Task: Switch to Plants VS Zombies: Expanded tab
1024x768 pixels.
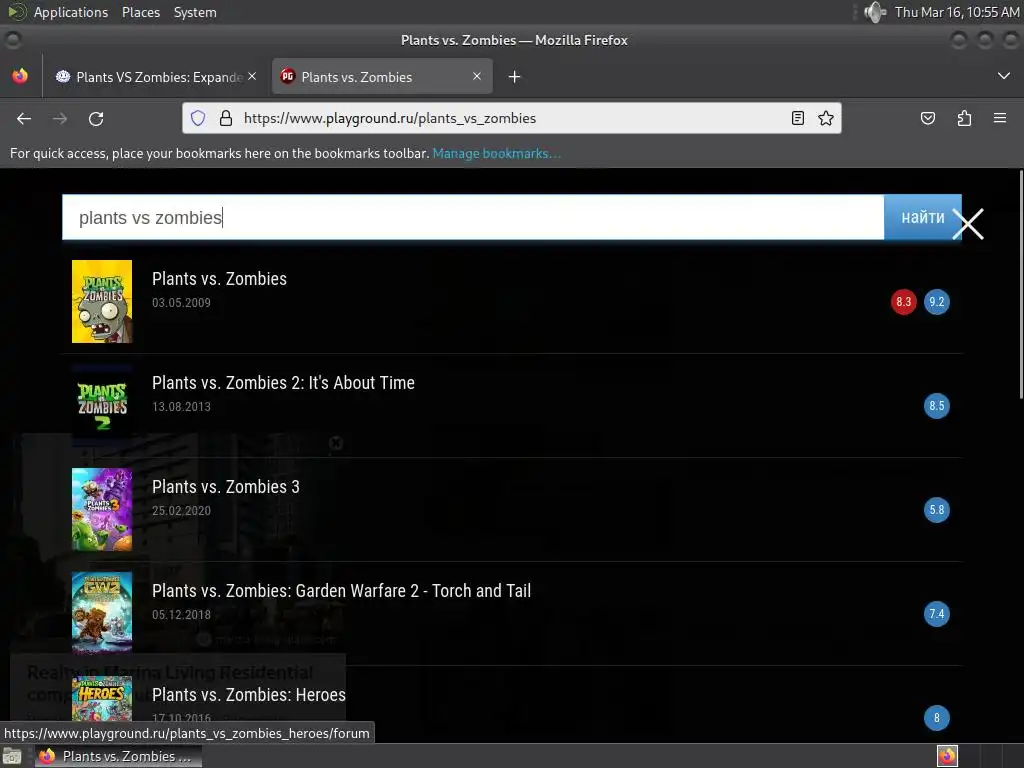Action: tap(155, 77)
